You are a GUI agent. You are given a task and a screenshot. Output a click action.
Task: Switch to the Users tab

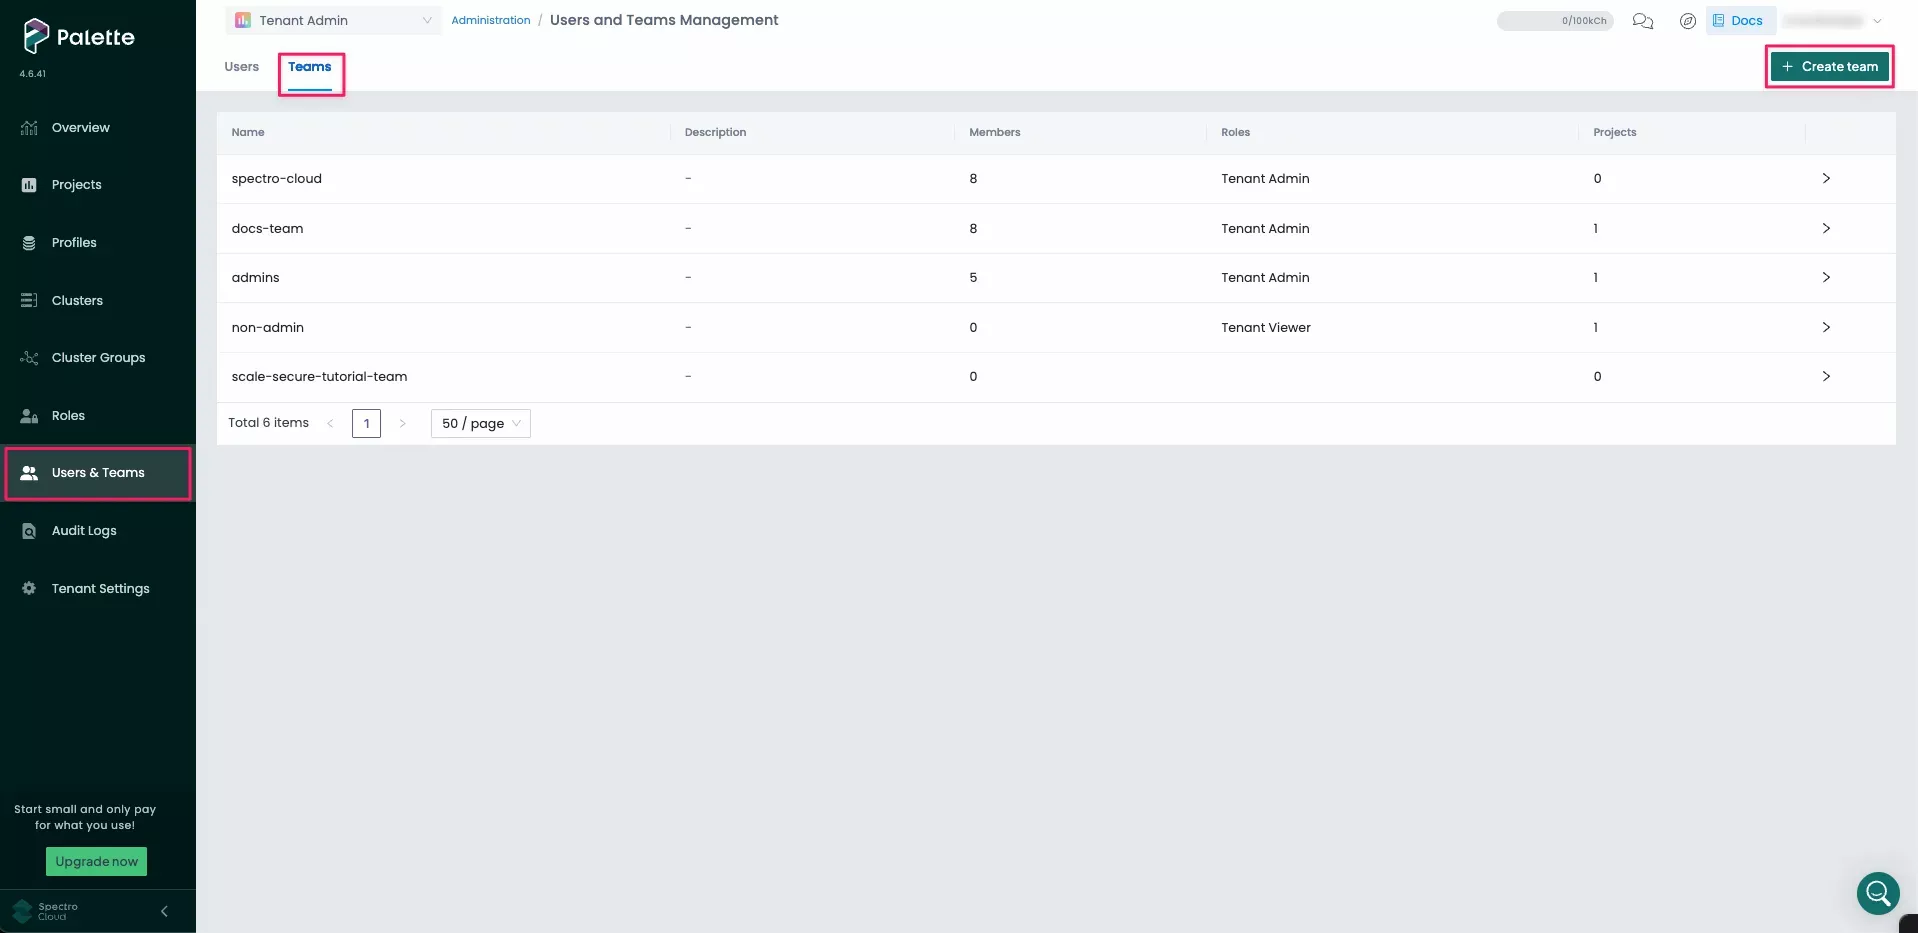[241, 67]
